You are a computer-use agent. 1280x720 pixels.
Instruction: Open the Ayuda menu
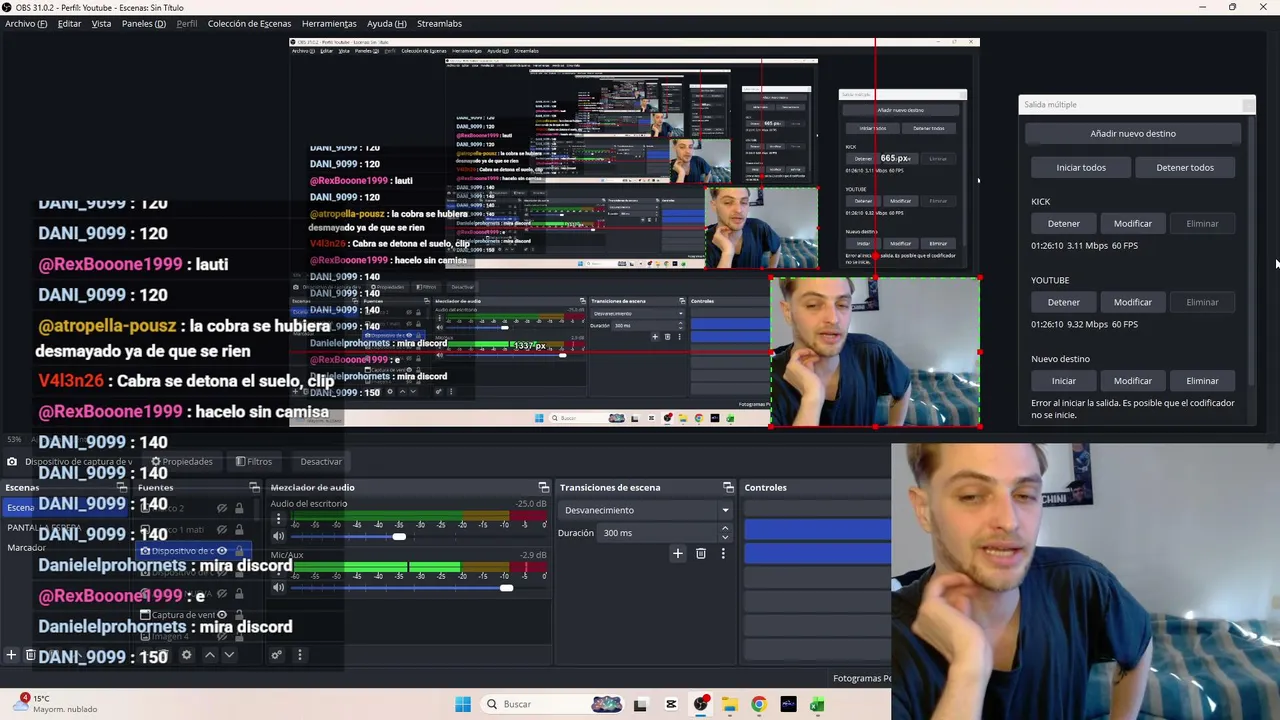click(x=386, y=23)
